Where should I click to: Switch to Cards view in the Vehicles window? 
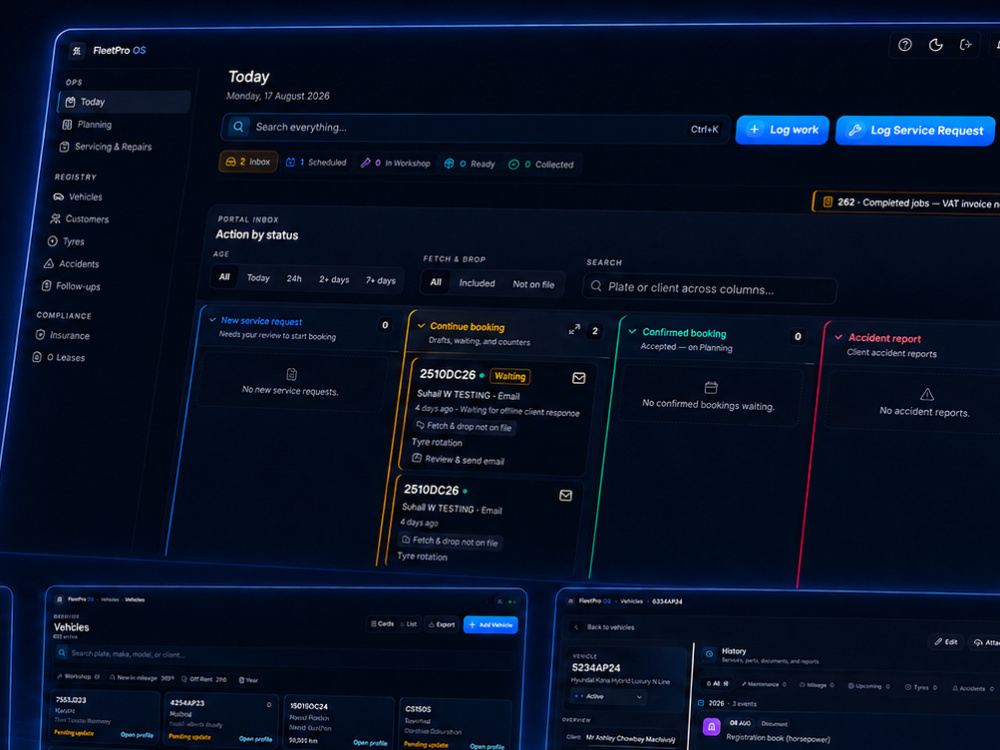click(382, 624)
